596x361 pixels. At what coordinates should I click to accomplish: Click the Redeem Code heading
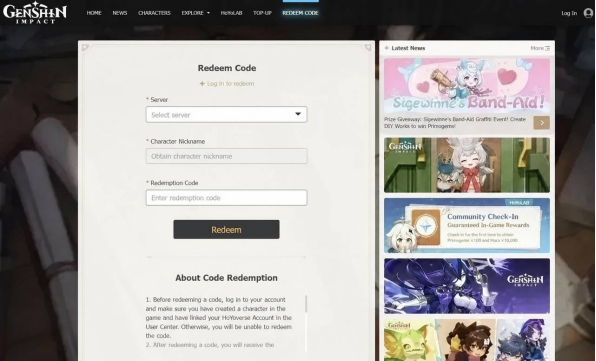point(227,68)
